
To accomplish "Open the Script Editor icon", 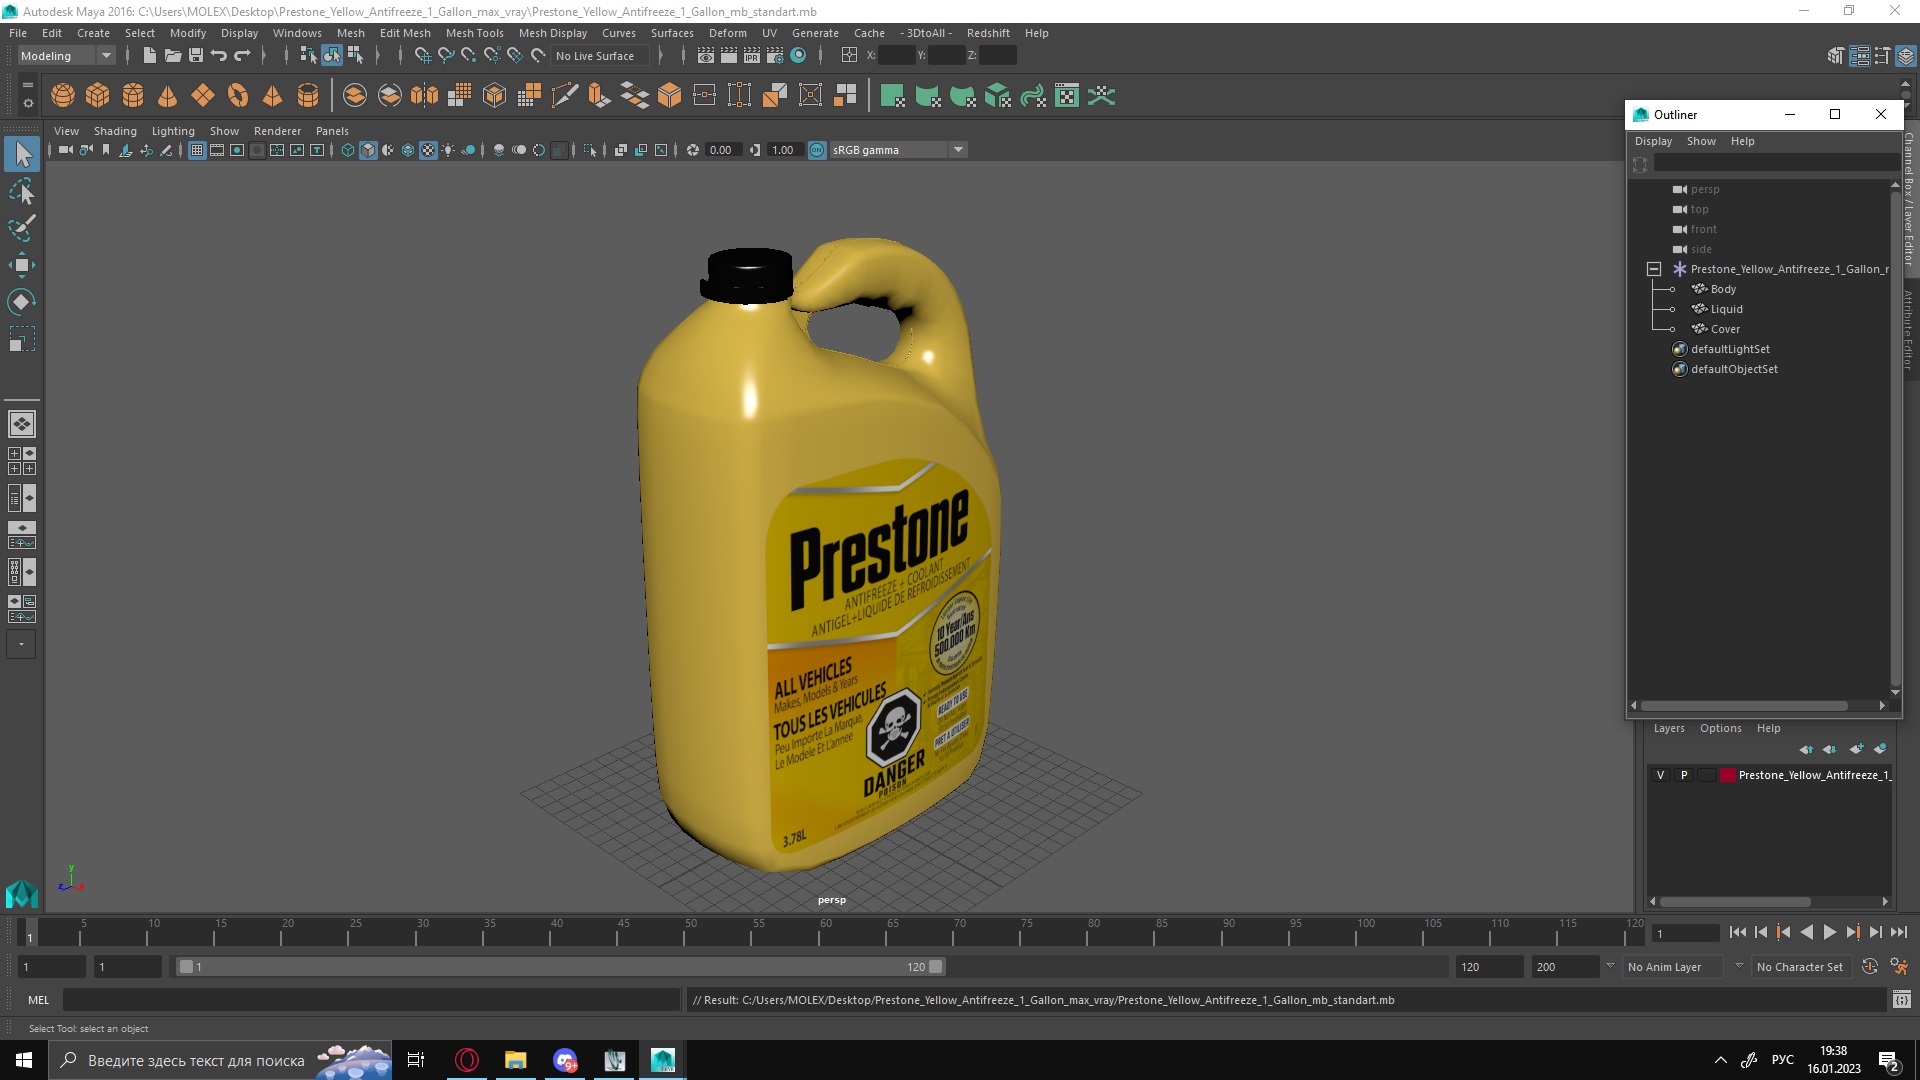I will (1901, 1000).
